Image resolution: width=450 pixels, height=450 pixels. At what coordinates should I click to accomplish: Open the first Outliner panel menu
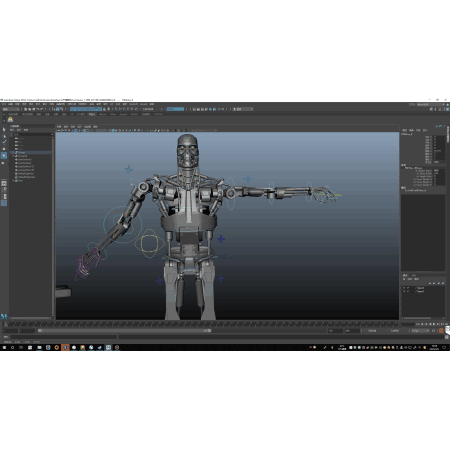(12, 130)
